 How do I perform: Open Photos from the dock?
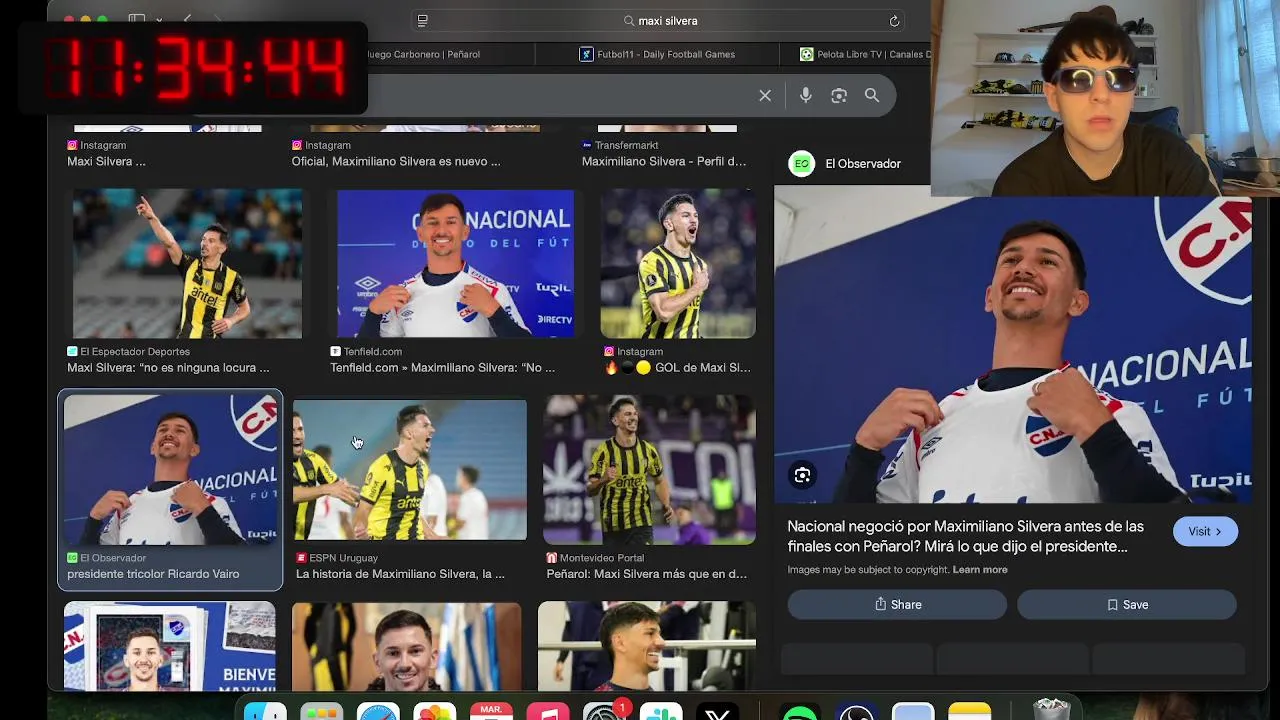(x=435, y=712)
